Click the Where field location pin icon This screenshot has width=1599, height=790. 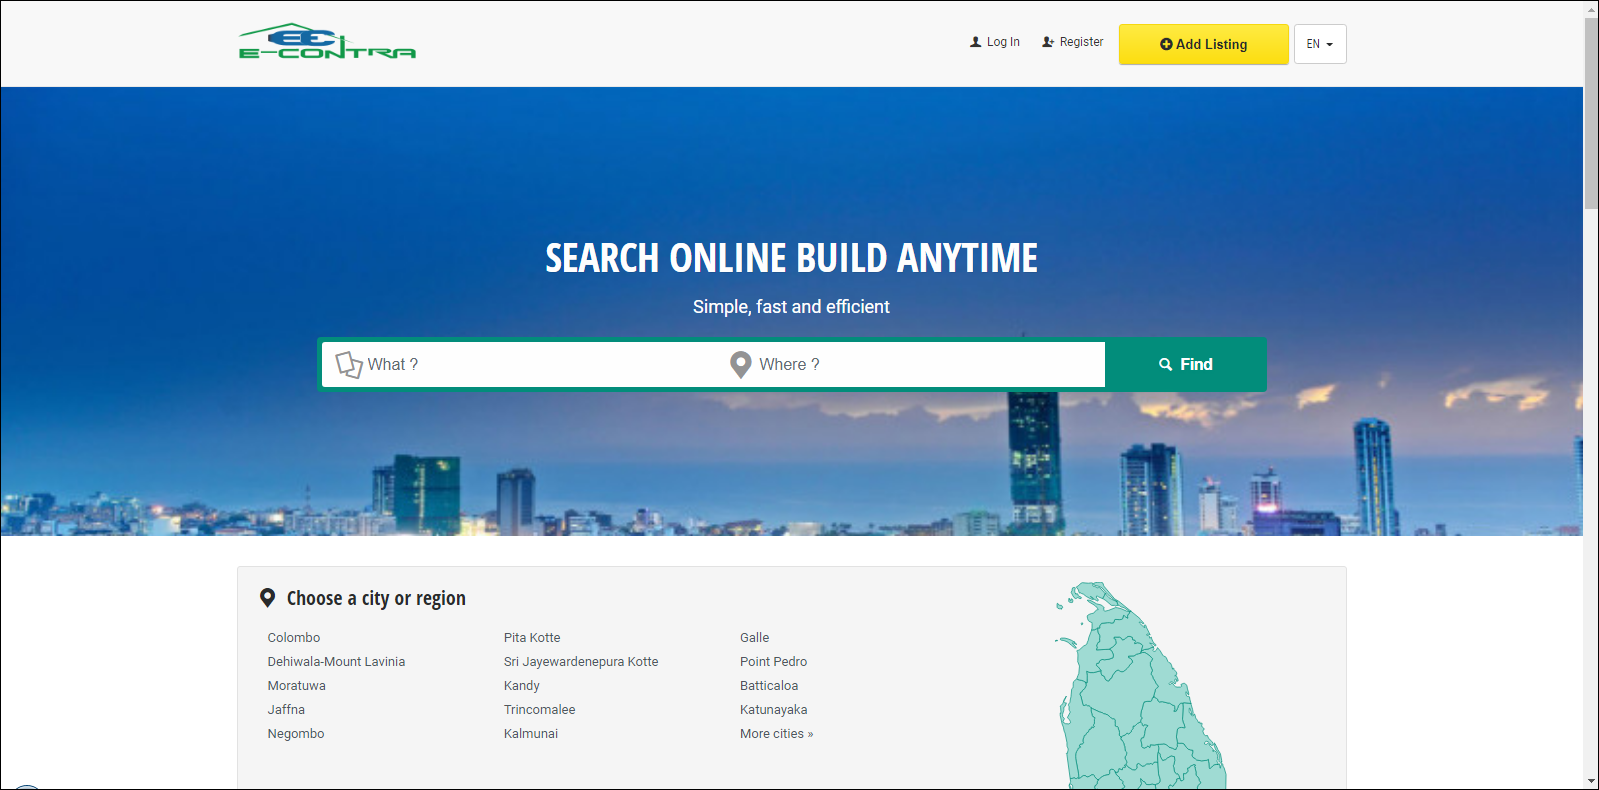point(740,365)
